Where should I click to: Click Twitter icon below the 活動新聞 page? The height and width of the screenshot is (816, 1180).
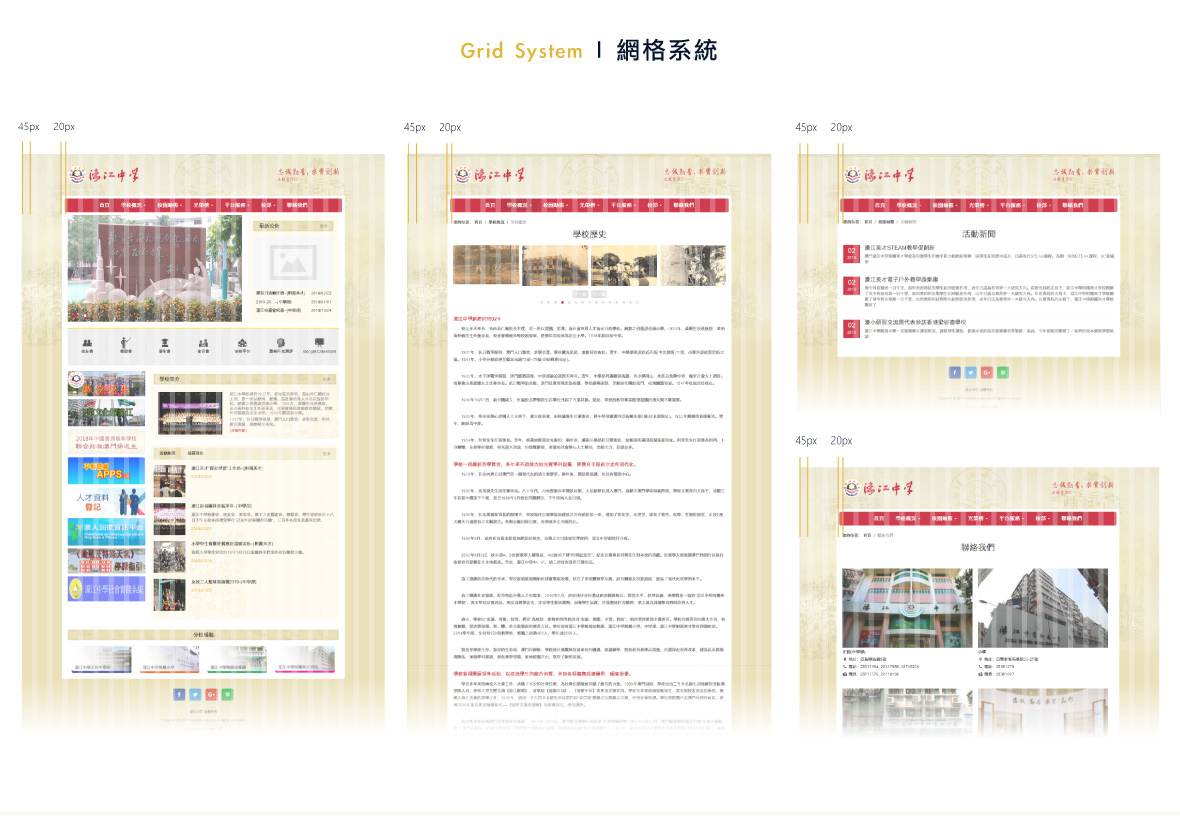971,372
